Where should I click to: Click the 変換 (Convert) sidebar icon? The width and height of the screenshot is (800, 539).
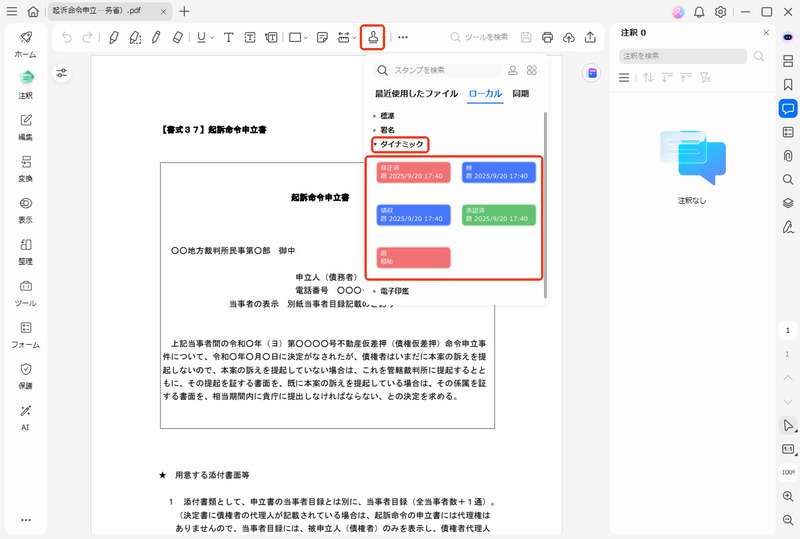pos(26,166)
